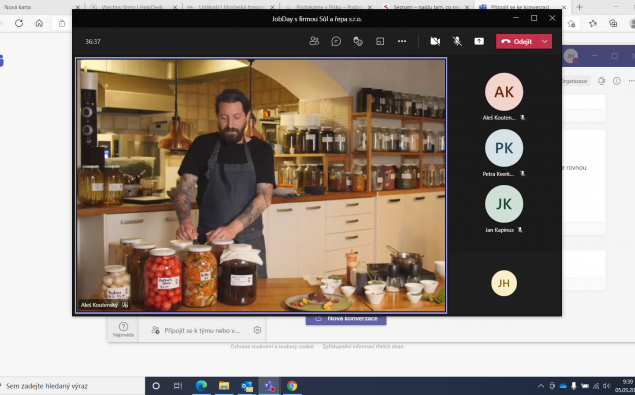Open Zpřístupnění informací třetích stran link
The width and height of the screenshot is (635, 395).
[x=363, y=346]
